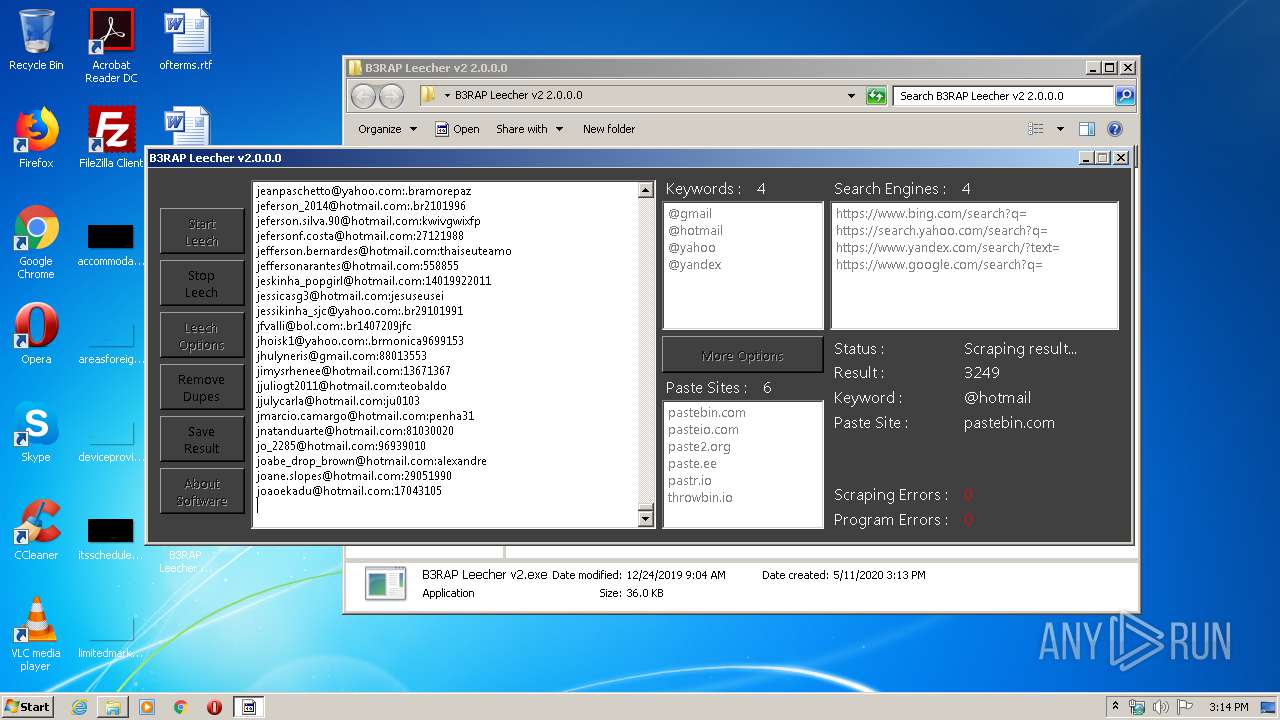Select paste2.org in Paste Sites list
This screenshot has width=1280, height=720.
pos(699,447)
